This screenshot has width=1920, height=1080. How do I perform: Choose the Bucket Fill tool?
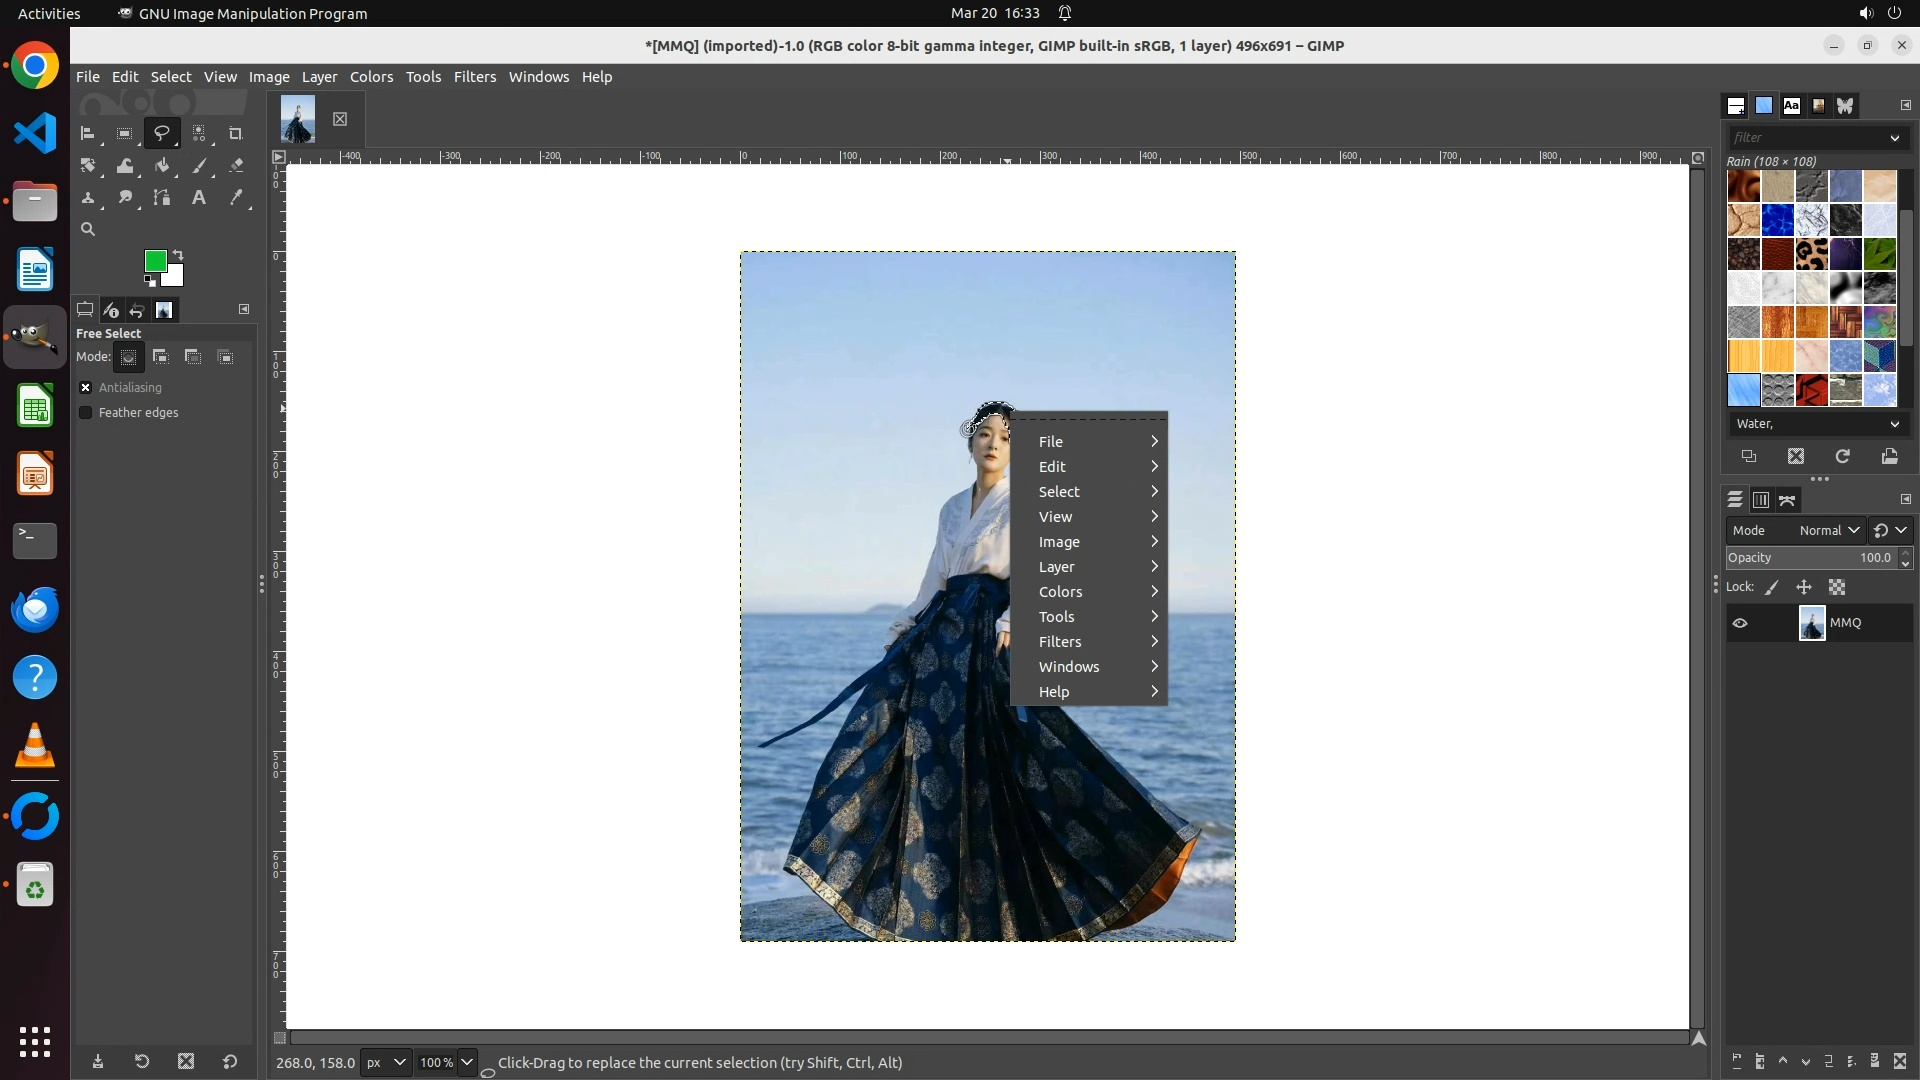pos(162,166)
